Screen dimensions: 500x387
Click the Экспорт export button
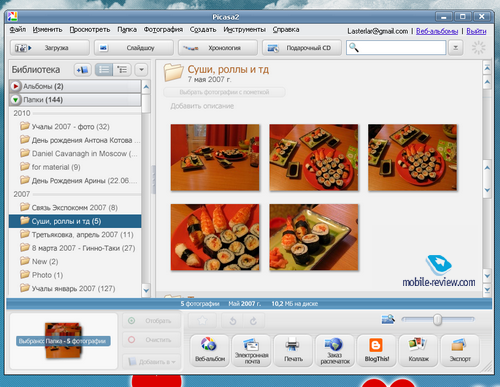coord(460,350)
